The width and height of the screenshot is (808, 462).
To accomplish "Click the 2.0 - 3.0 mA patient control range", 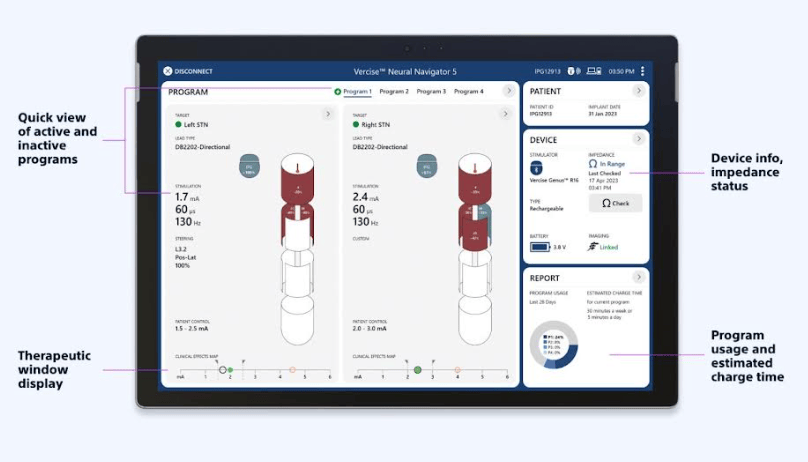I will pyautogui.click(x=369, y=329).
